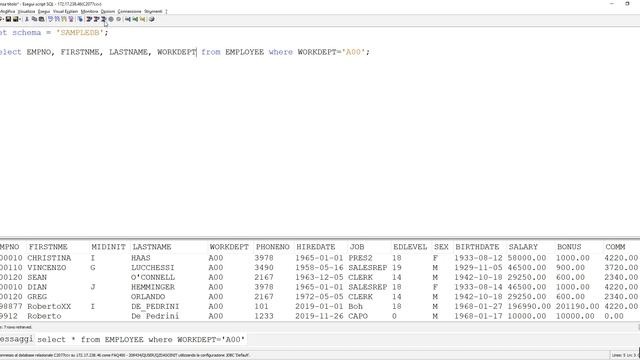Open the Opzioni menu
Viewport: 640px width, 360px height.
108,11
